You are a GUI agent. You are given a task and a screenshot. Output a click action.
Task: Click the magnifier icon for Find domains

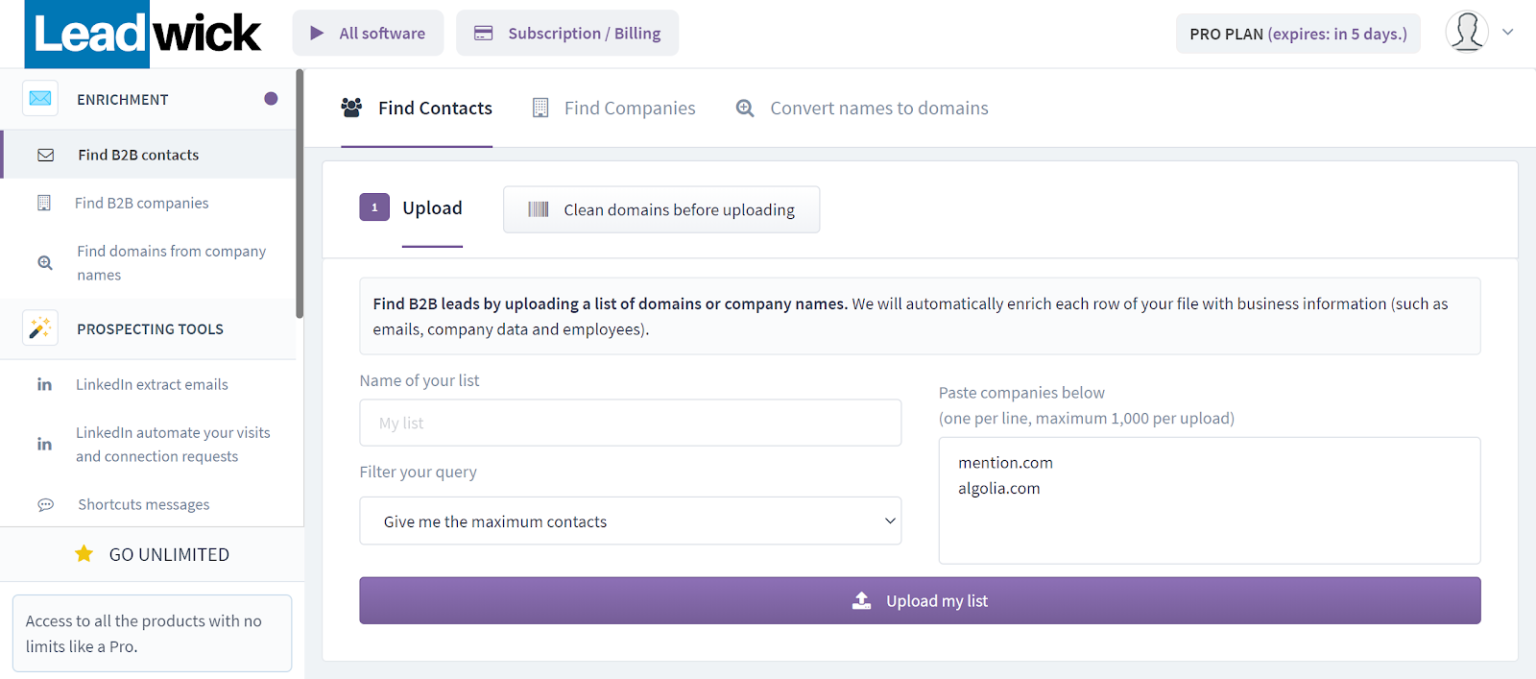[x=45, y=263]
